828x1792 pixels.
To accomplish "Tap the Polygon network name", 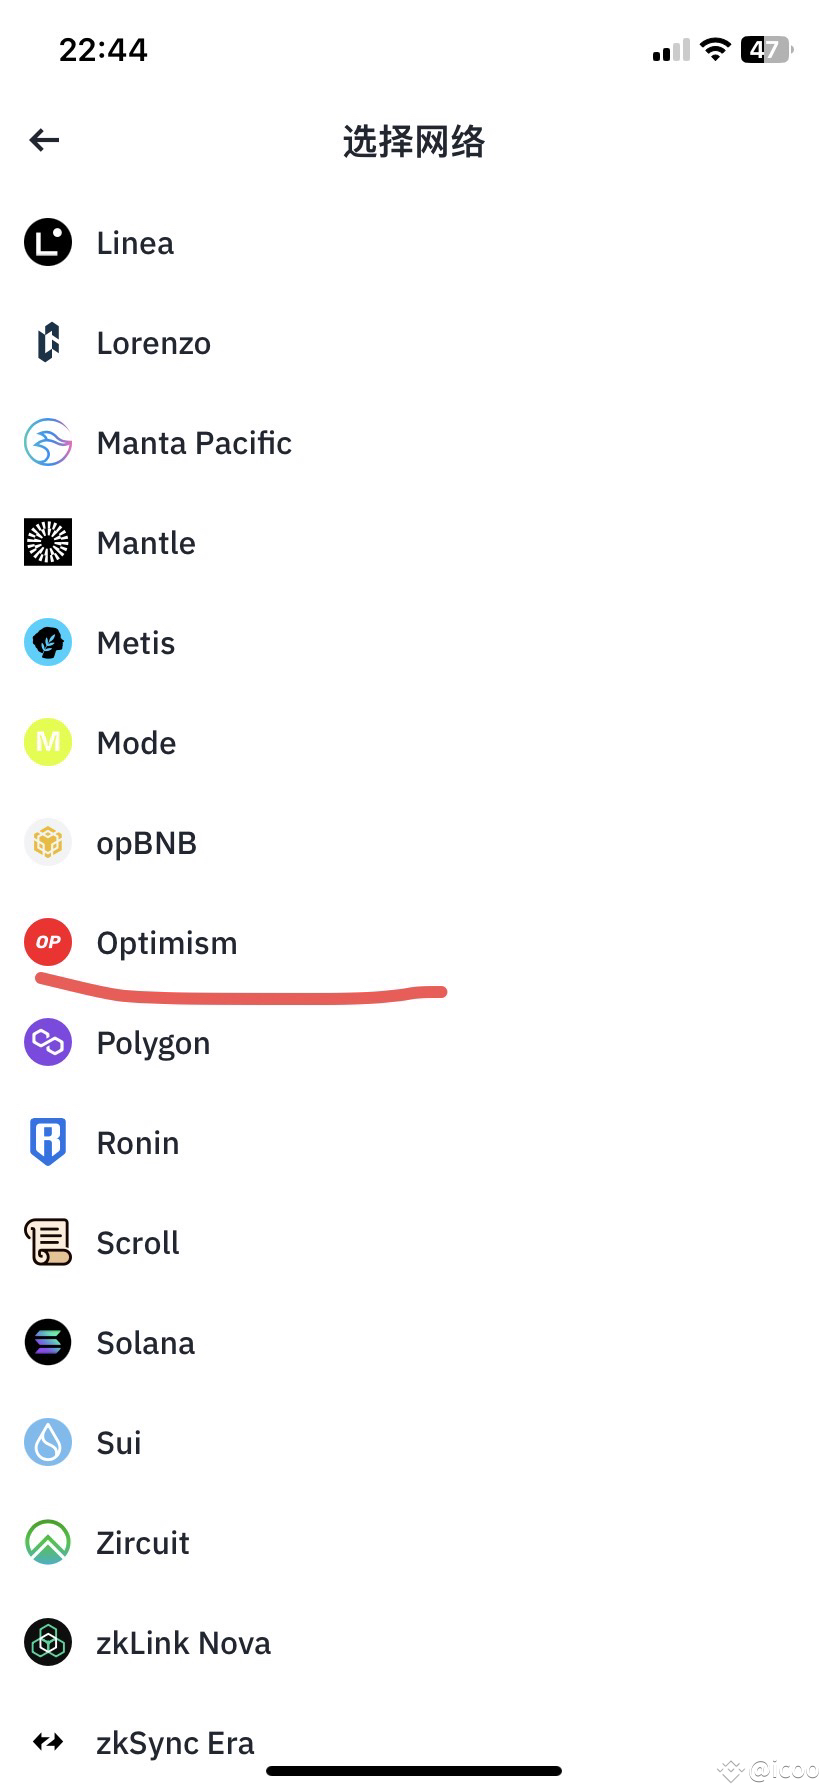I will tap(153, 1043).
